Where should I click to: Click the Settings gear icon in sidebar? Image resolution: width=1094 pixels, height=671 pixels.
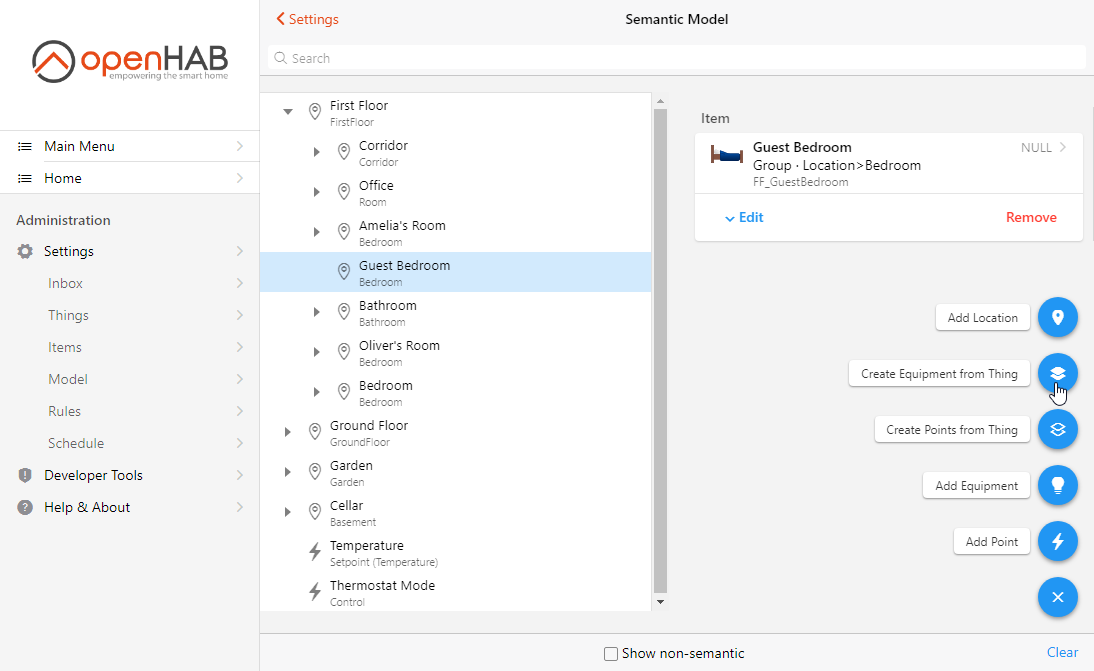pos(25,252)
